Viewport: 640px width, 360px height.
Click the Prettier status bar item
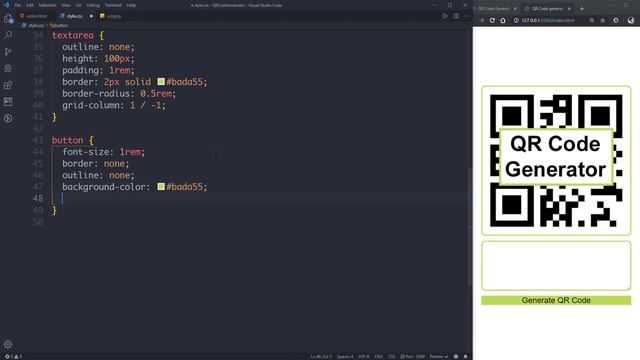pyautogui.click(x=439, y=356)
